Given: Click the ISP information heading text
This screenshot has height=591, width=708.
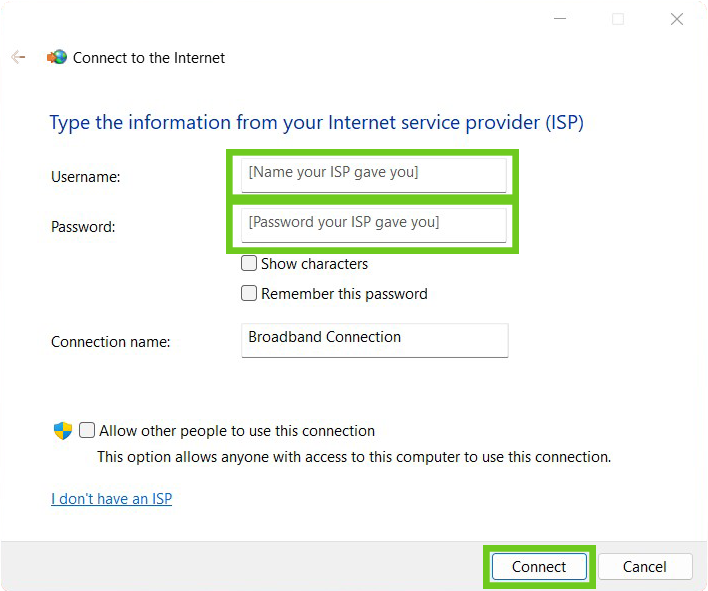Looking at the screenshot, I should (316, 123).
